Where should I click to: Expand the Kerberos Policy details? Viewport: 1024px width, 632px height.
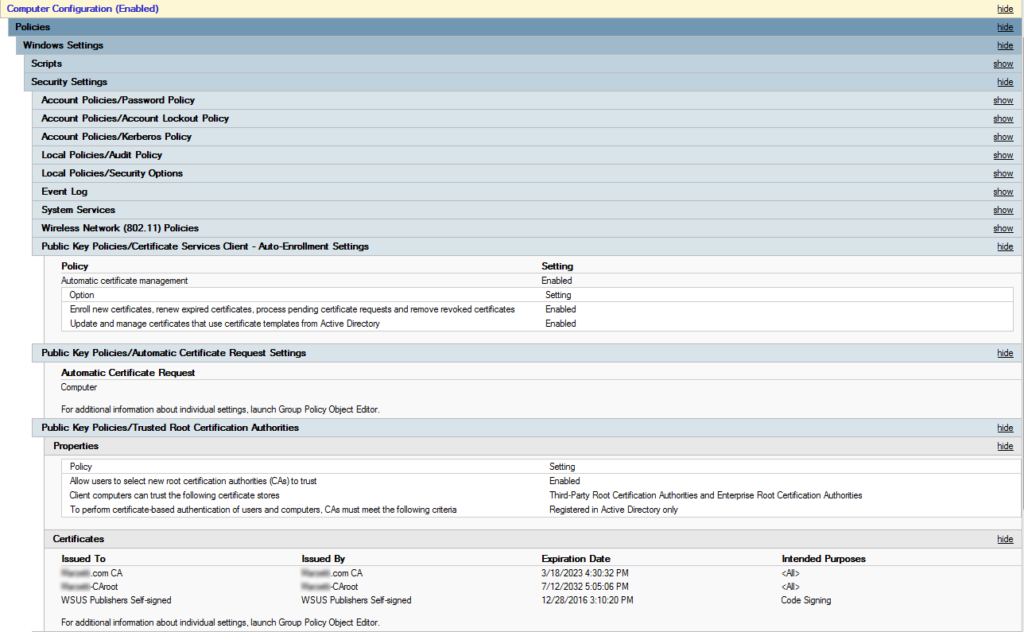[x=1003, y=136]
